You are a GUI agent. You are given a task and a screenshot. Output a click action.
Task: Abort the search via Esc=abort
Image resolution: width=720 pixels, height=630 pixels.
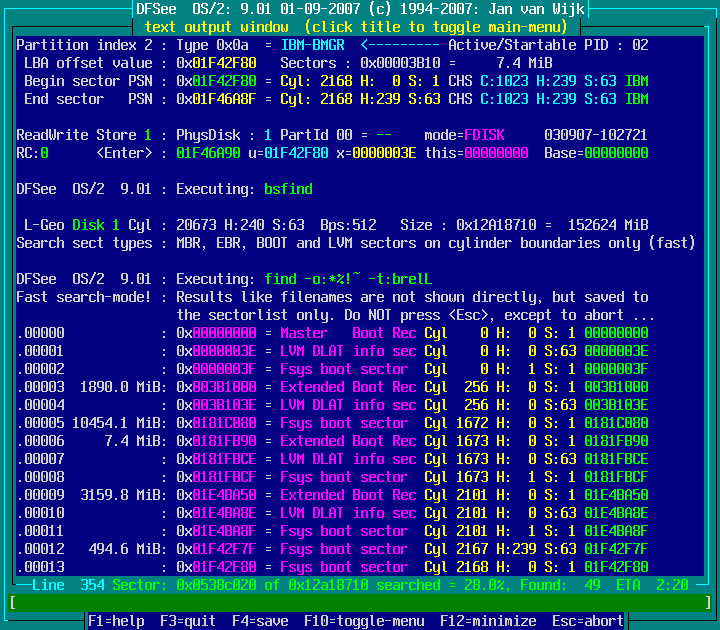point(587,621)
